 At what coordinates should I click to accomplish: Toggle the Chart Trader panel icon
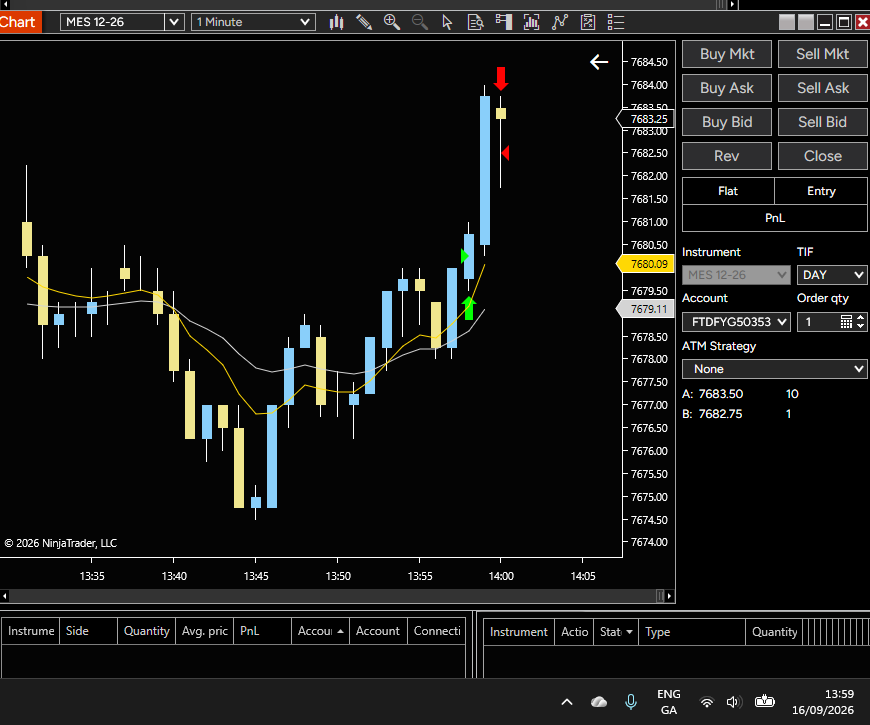pyautogui.click(x=504, y=22)
